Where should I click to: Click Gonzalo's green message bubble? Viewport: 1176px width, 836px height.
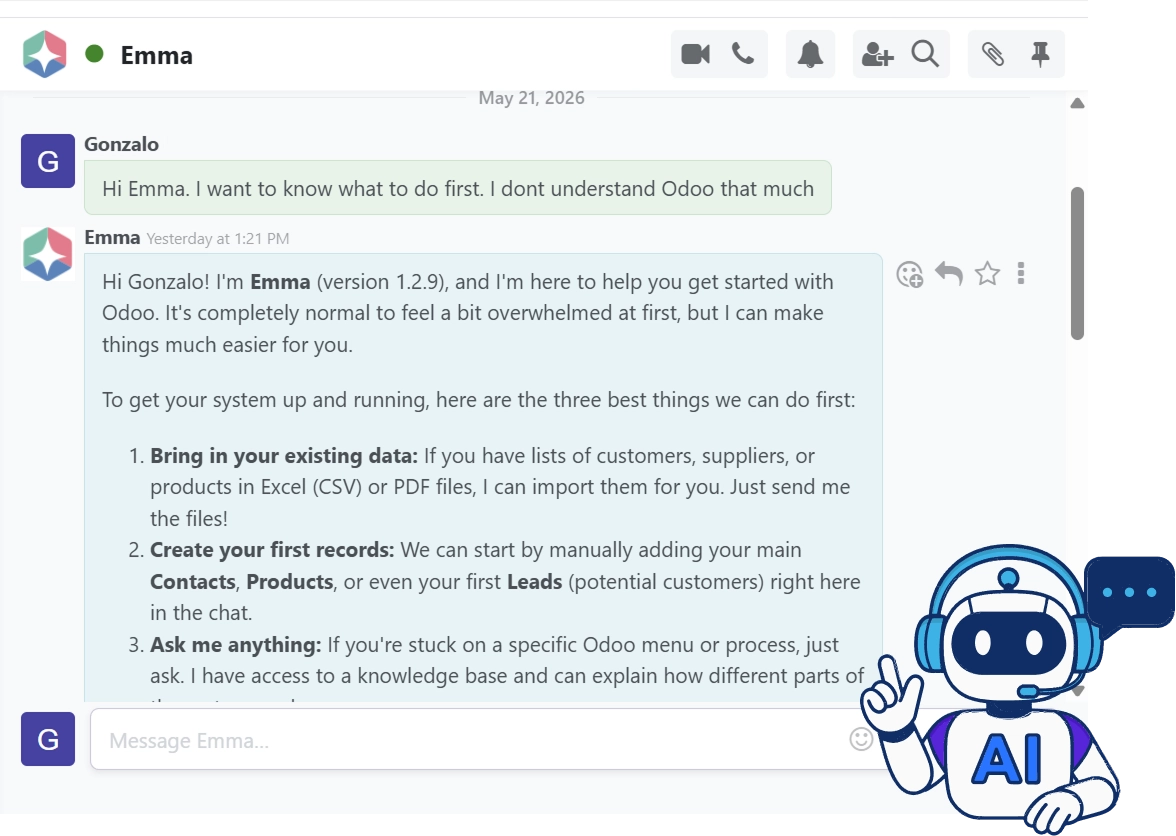tap(458, 187)
